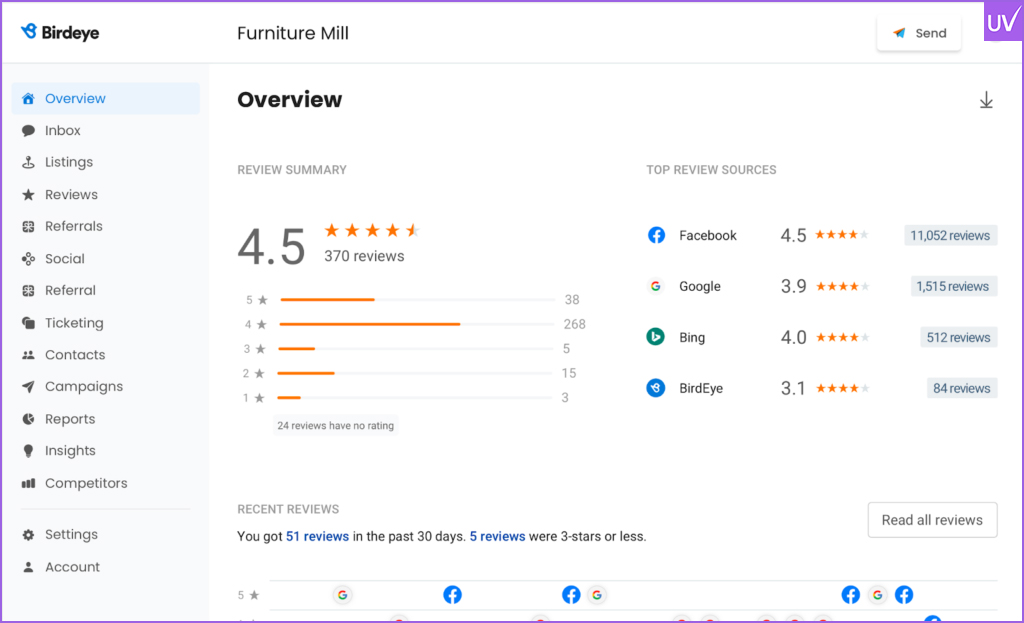Click the Reports pie chart icon
This screenshot has width=1024, height=623.
click(28, 419)
